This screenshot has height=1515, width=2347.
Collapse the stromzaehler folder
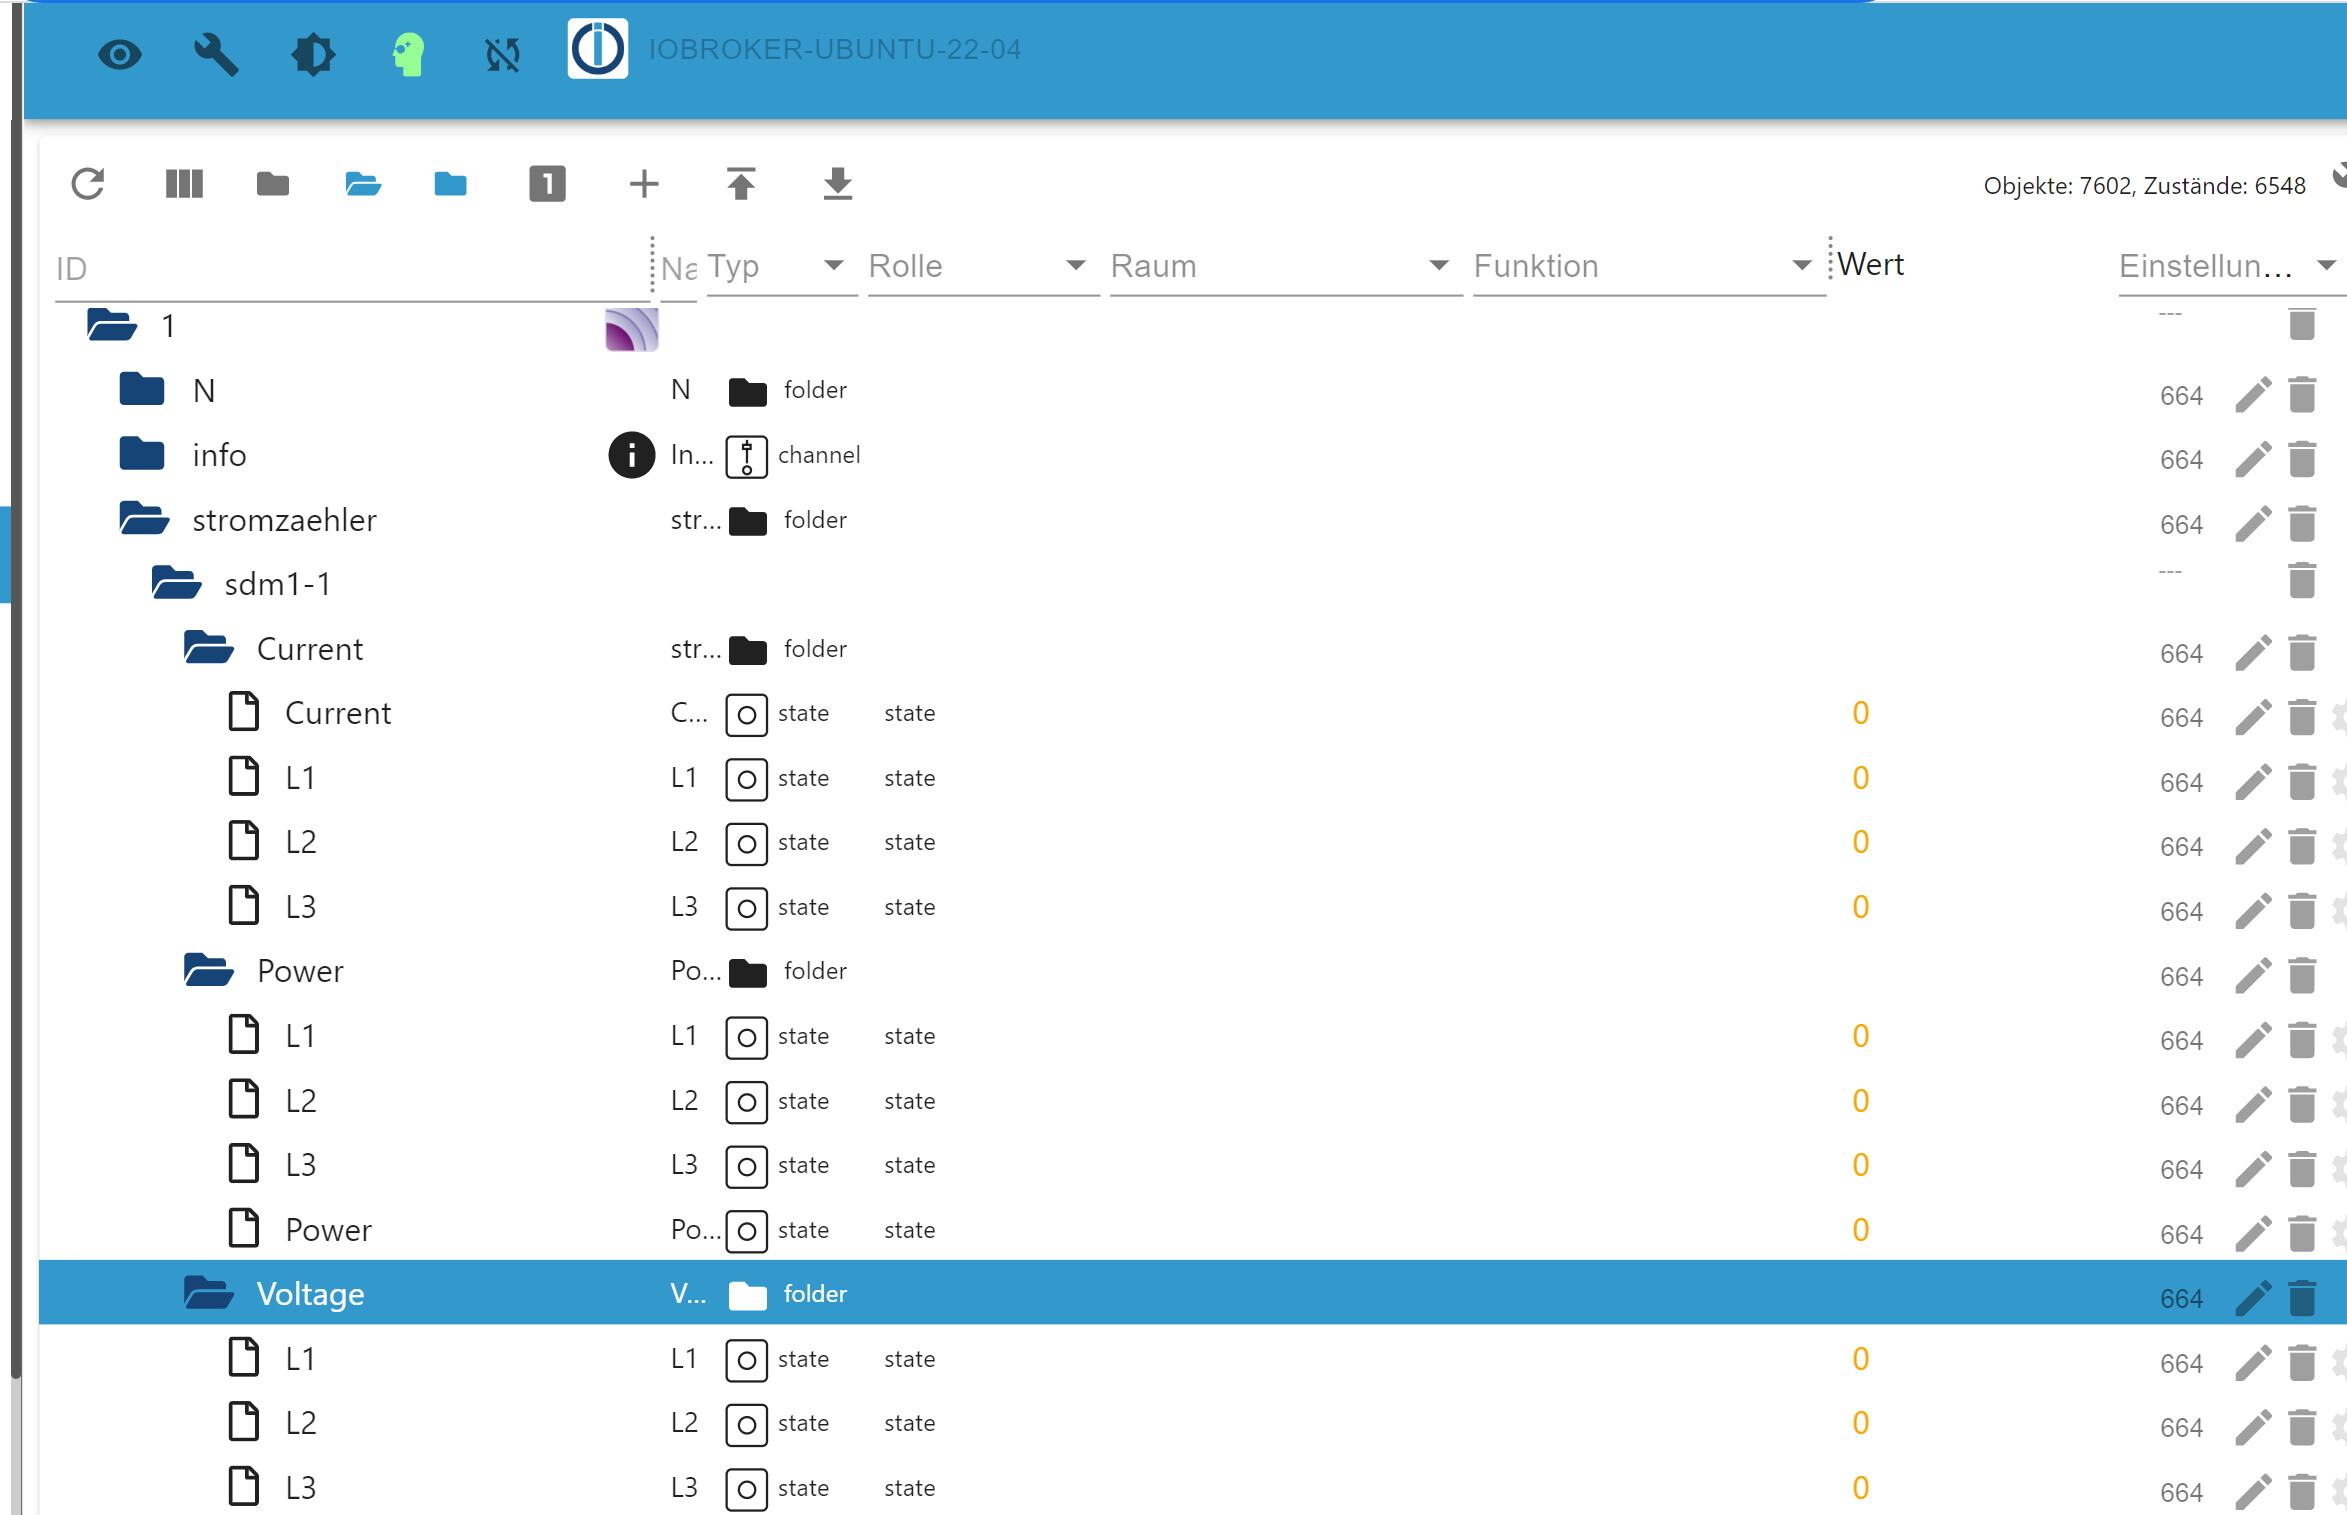(x=144, y=520)
